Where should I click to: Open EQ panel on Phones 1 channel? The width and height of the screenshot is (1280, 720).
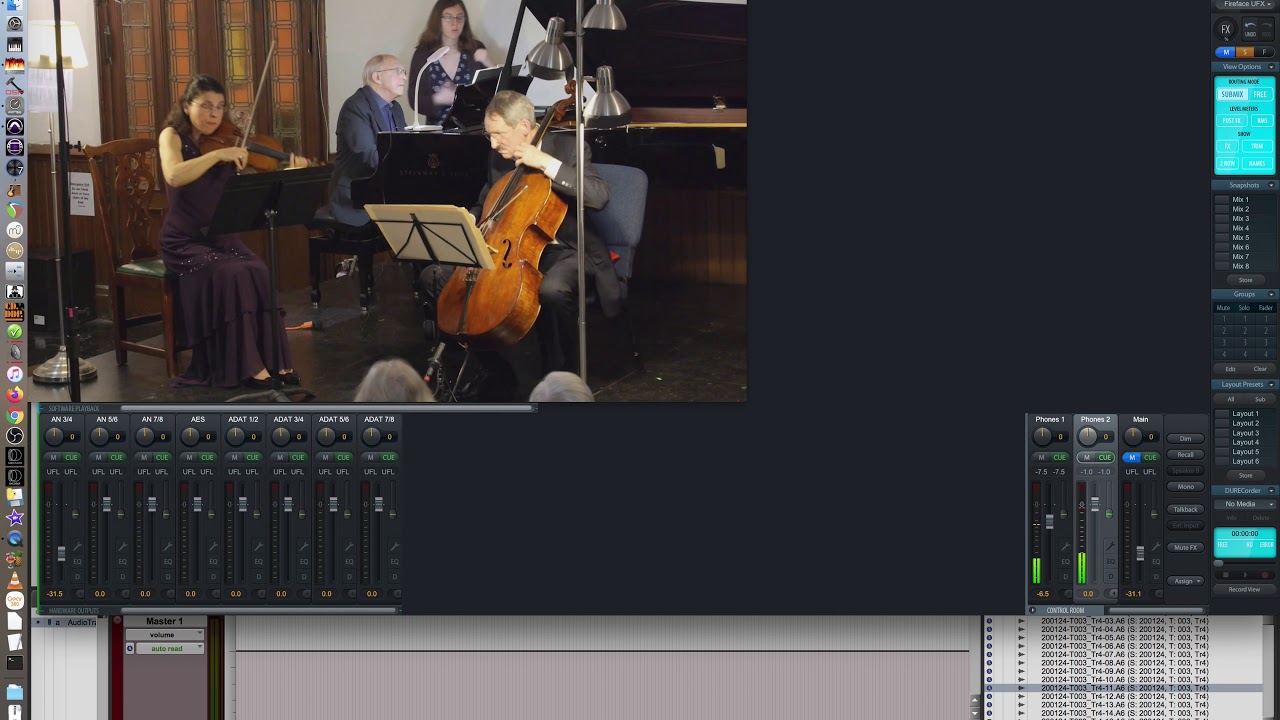click(x=1065, y=562)
